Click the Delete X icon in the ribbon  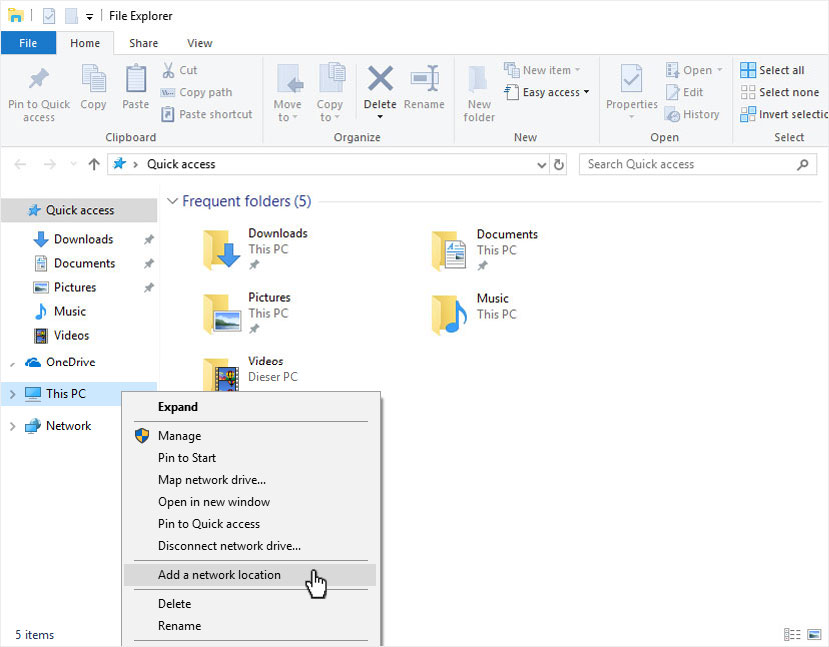[x=380, y=78]
